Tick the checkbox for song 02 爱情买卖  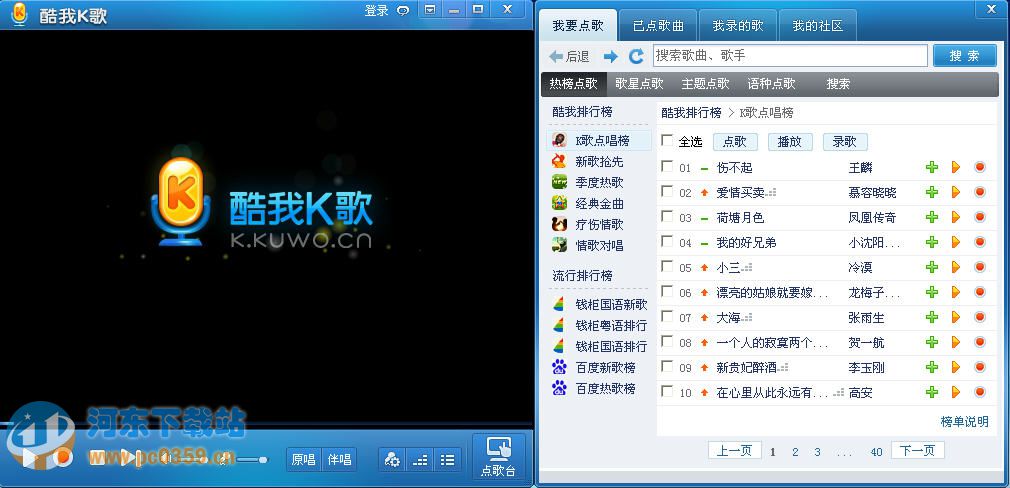pos(667,191)
